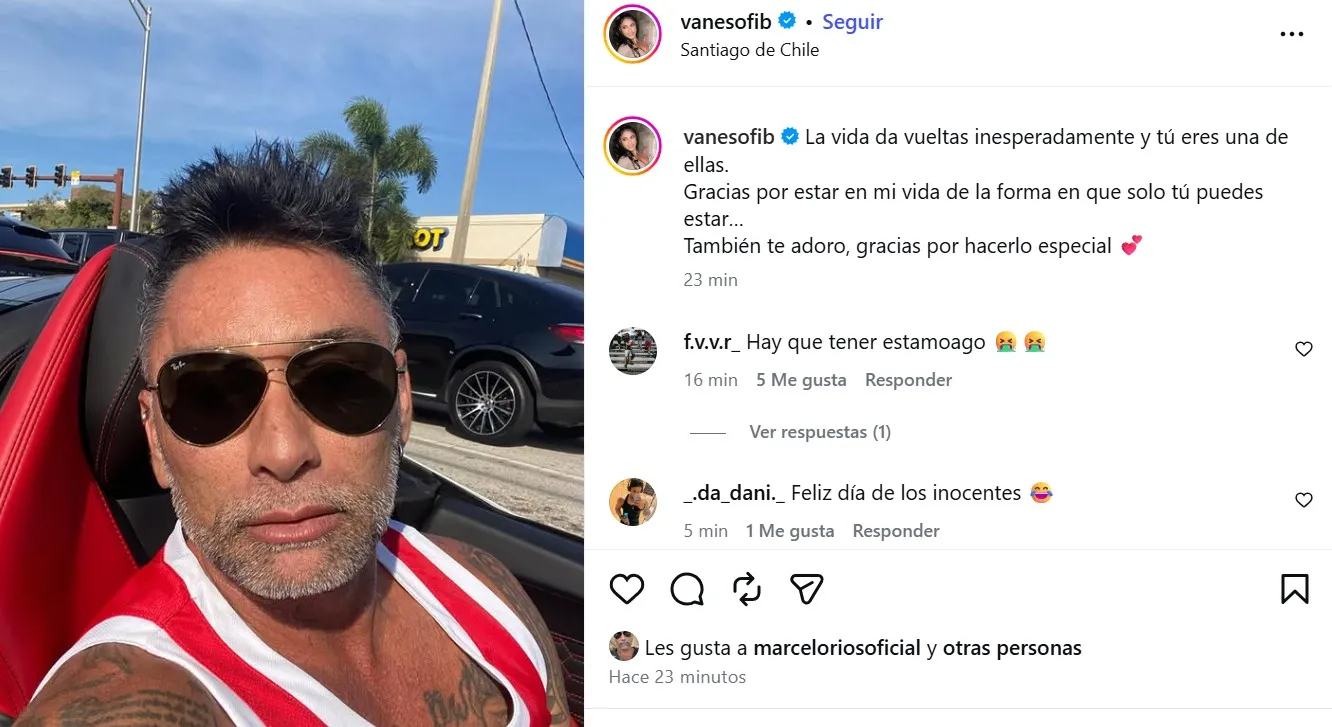Open _.da_dani._ profile avatar

coord(633,502)
